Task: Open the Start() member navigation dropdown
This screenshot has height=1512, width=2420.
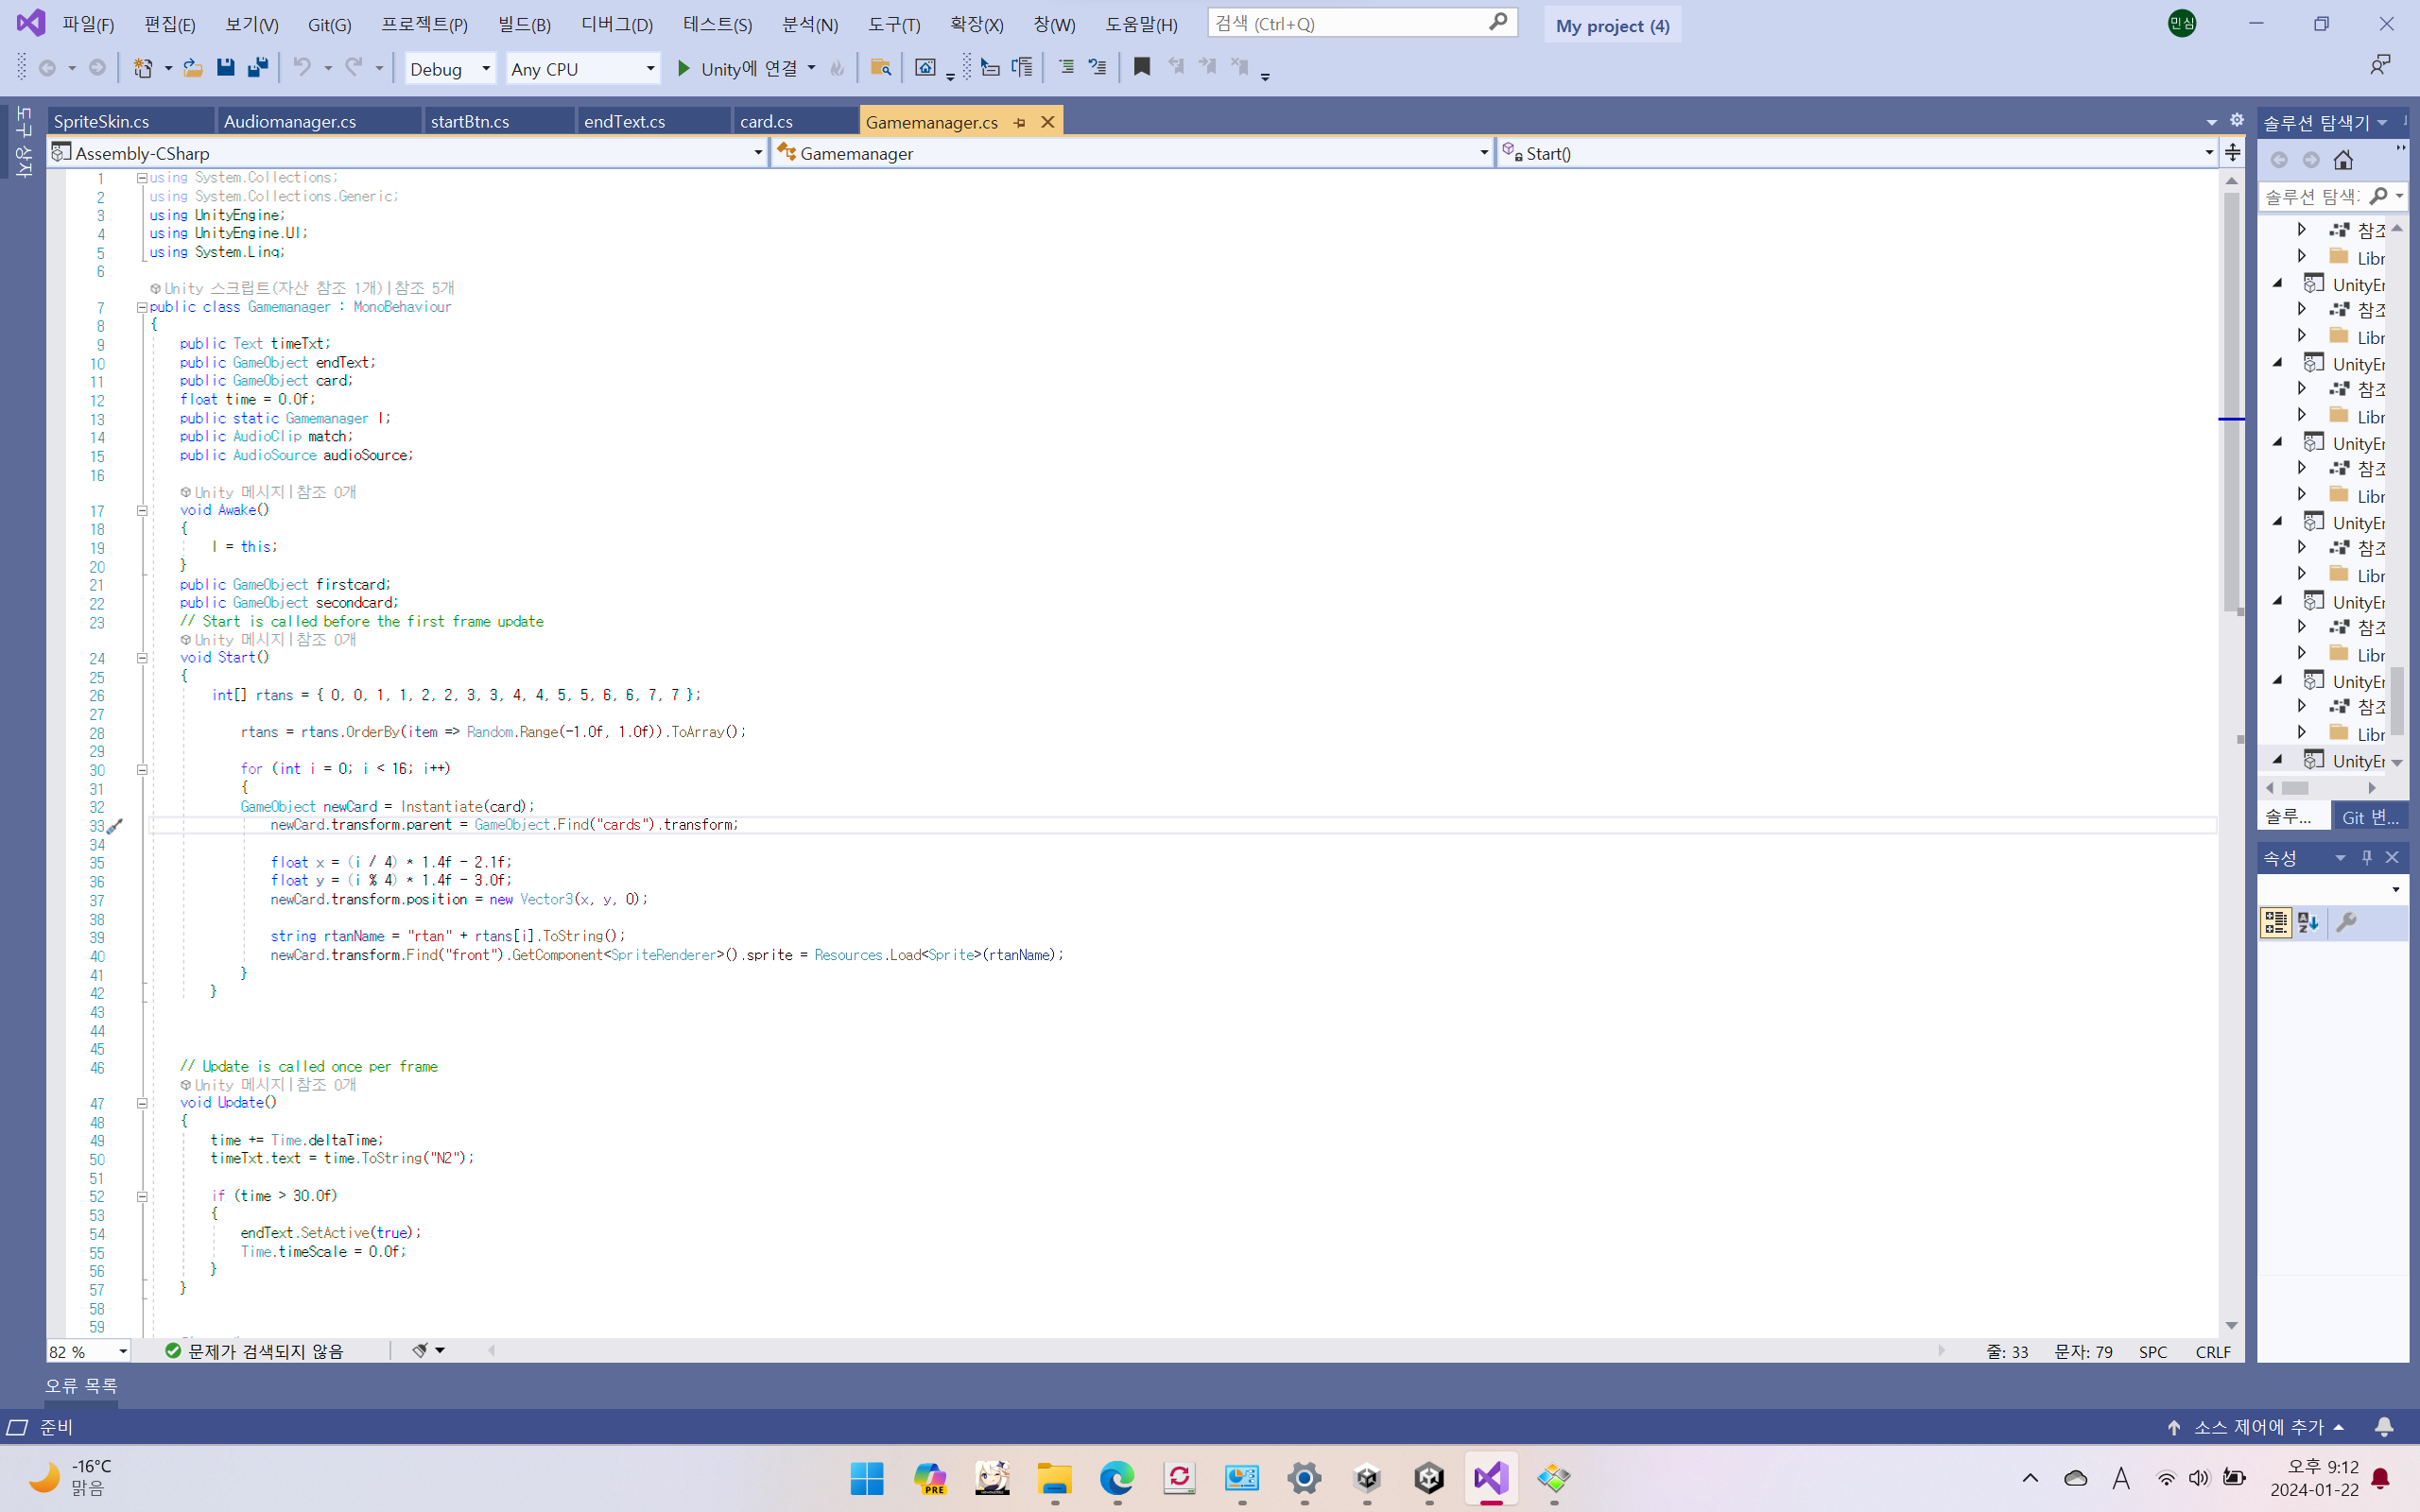Action: (1857, 153)
